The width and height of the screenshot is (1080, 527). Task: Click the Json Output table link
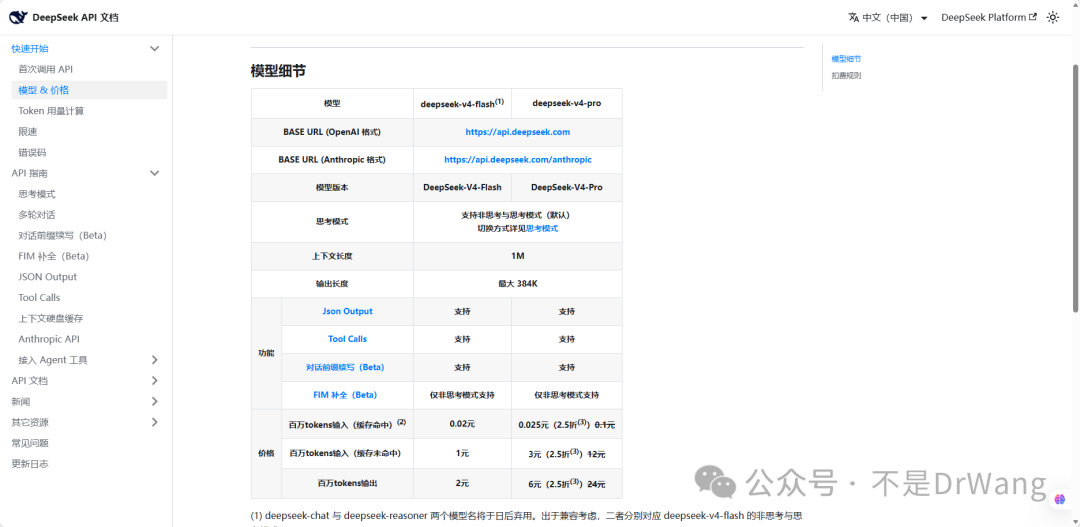pos(347,311)
